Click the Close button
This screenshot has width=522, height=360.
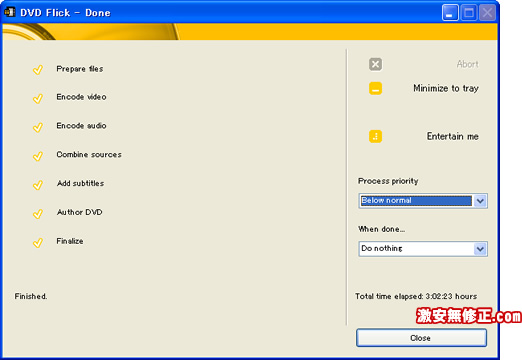coord(421,338)
